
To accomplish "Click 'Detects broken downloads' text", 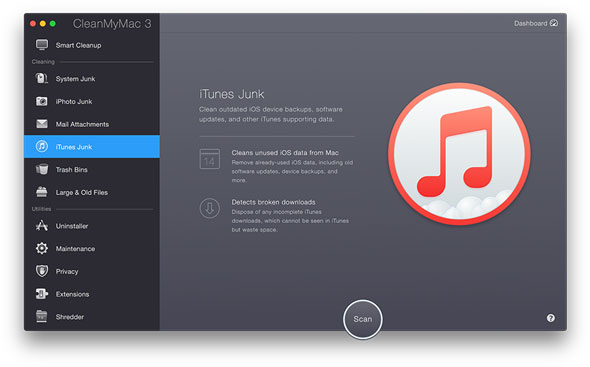I will [x=274, y=202].
